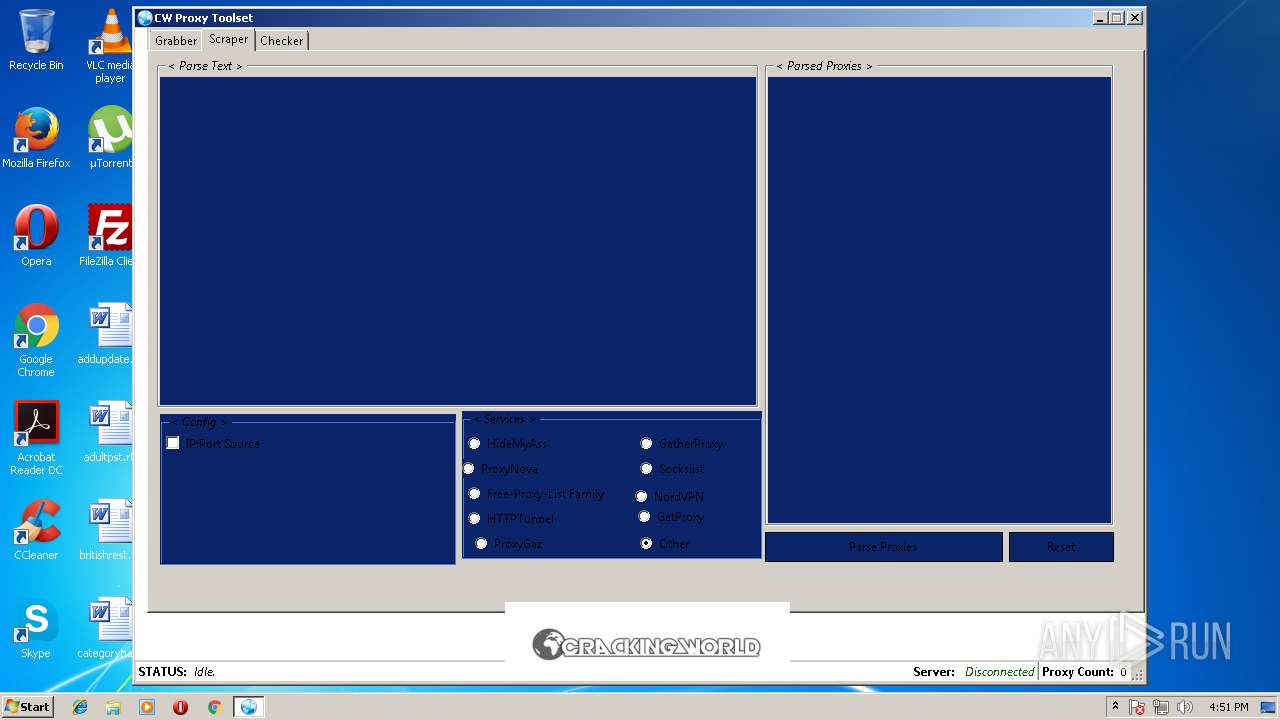Click the STATUS: Idle label
The image size is (1280, 720).
tap(177, 672)
